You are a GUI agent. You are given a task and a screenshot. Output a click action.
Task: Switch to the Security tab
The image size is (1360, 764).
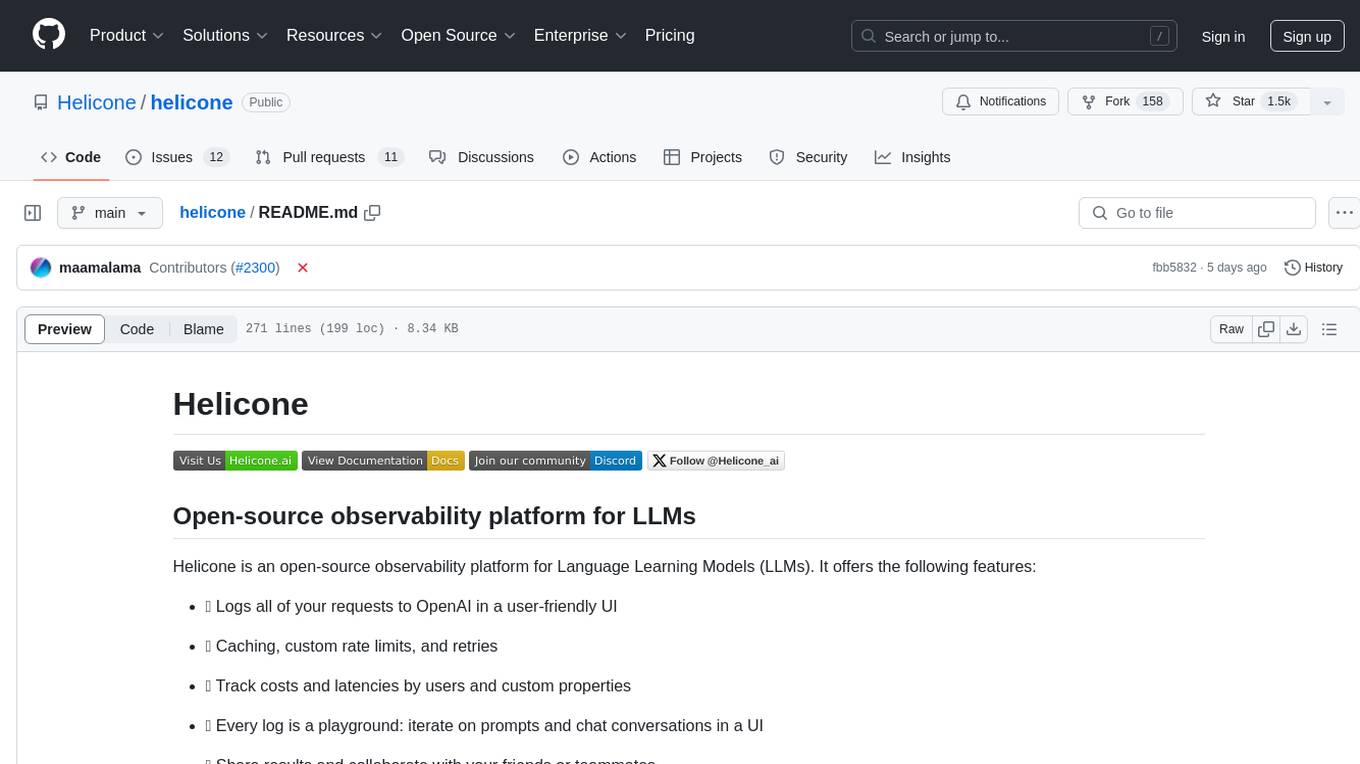pyautogui.click(x=808, y=157)
